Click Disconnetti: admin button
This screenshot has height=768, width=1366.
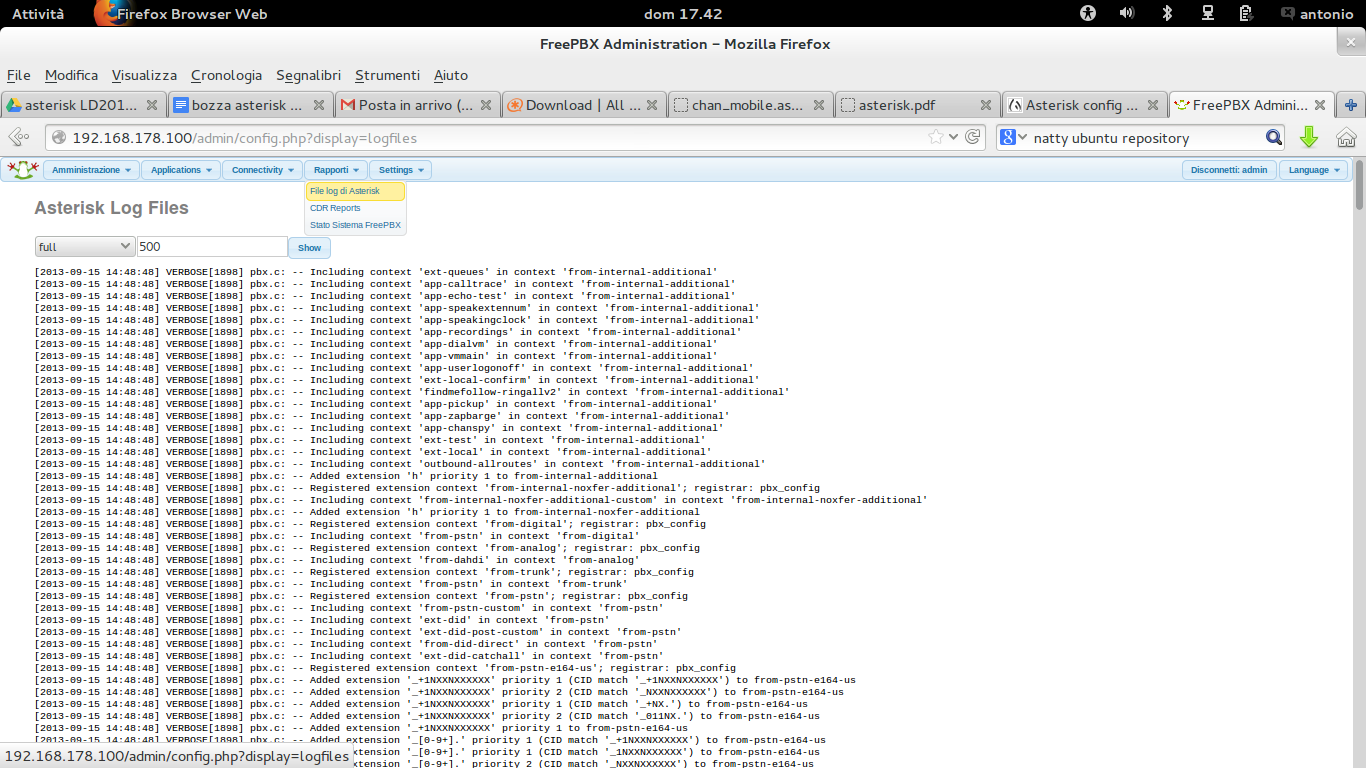point(1229,170)
